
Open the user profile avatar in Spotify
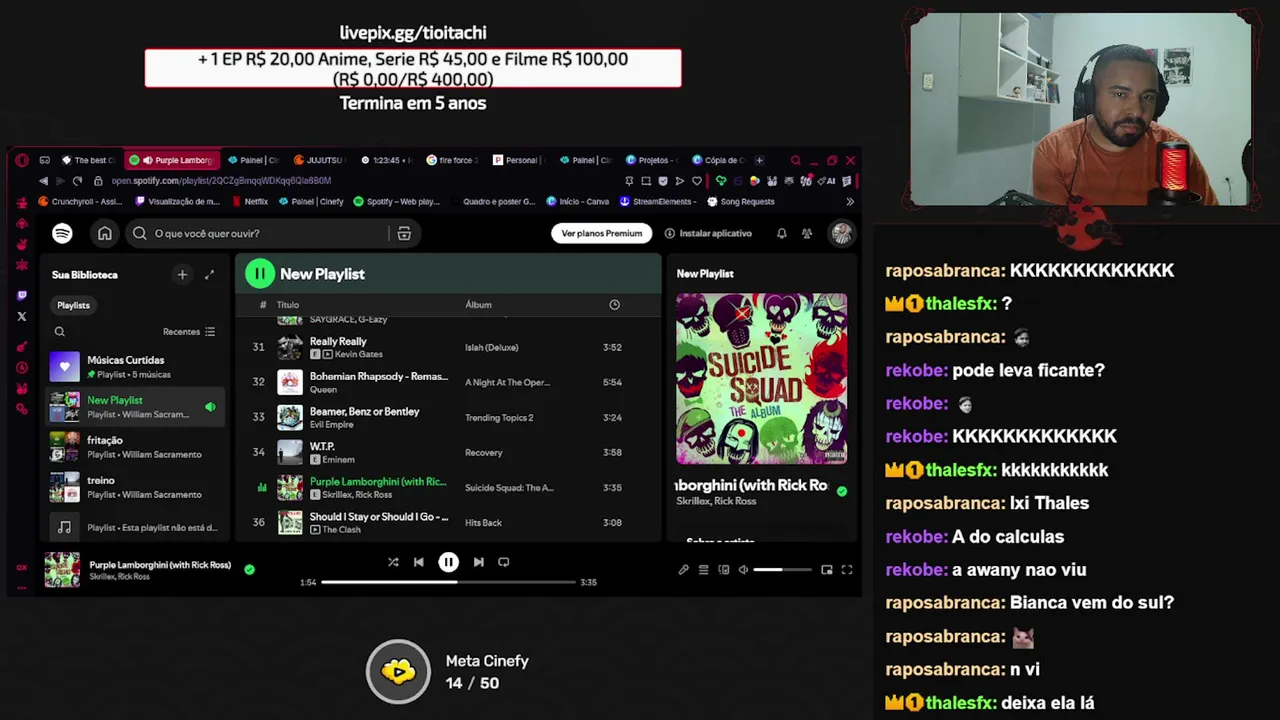841,233
